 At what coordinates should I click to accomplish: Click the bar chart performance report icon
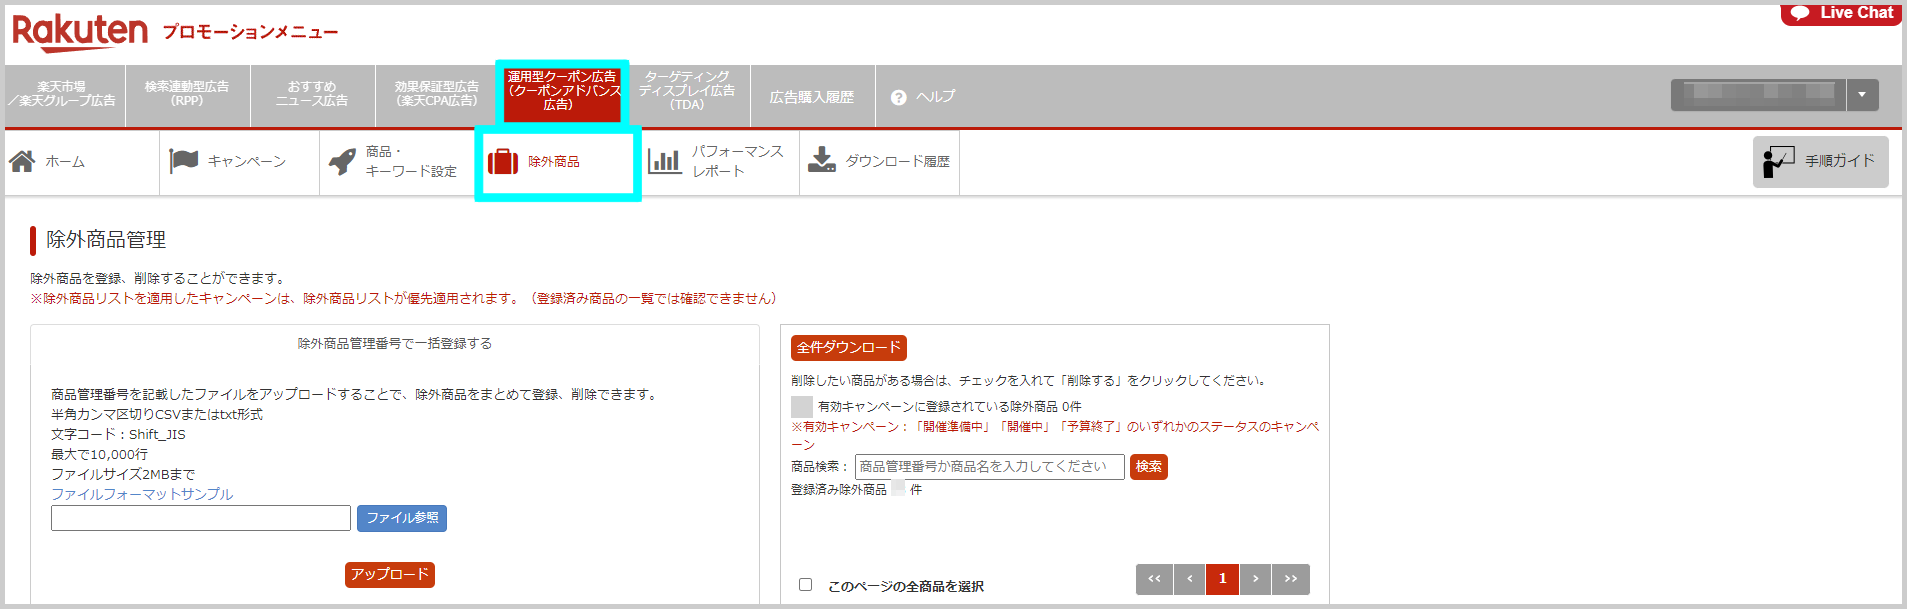click(664, 161)
